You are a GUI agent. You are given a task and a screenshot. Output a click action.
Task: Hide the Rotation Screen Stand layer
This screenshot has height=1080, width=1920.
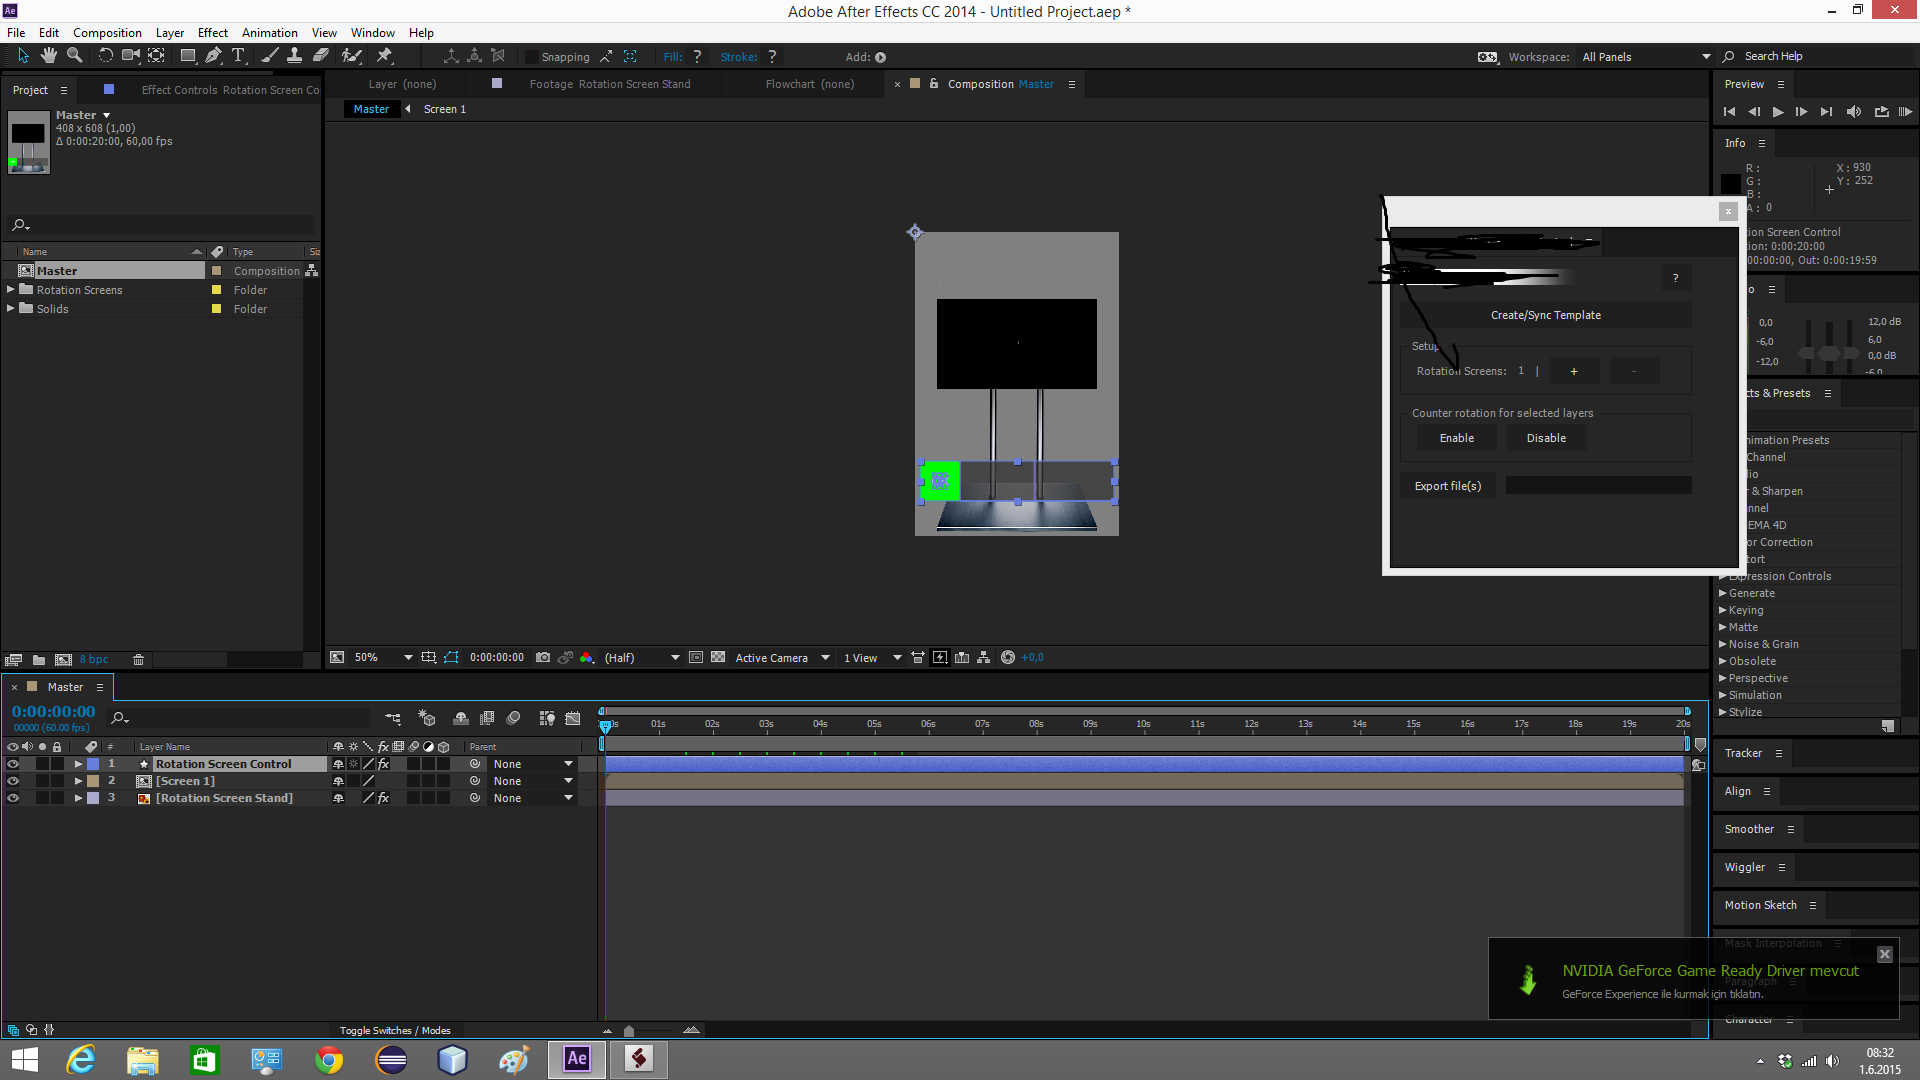coord(13,798)
